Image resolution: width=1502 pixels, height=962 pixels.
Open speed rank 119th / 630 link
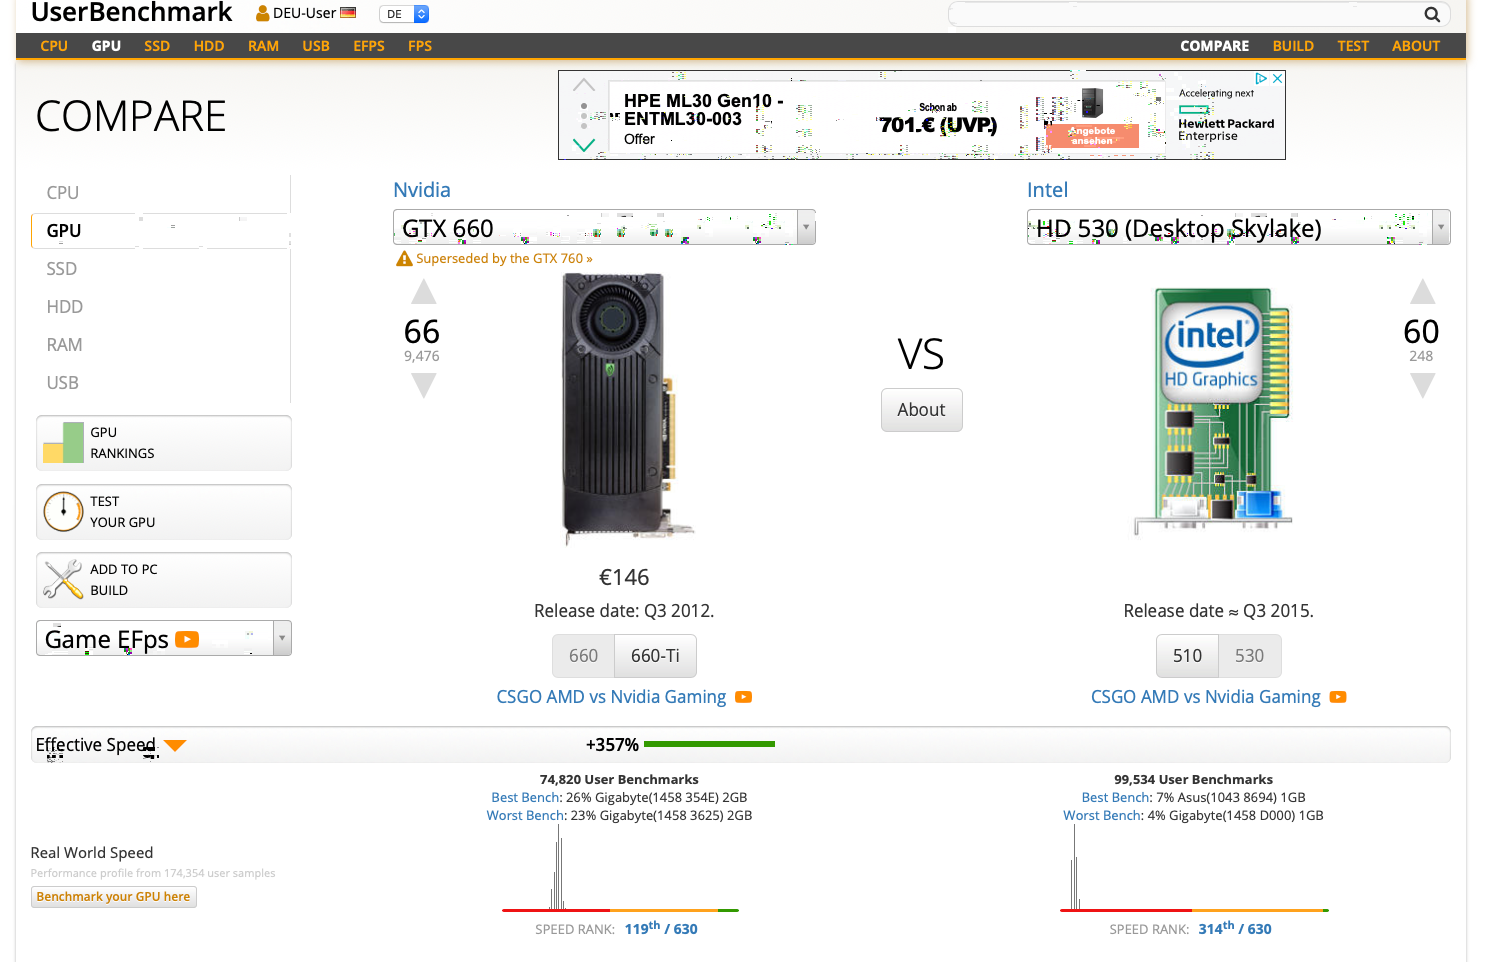click(661, 928)
